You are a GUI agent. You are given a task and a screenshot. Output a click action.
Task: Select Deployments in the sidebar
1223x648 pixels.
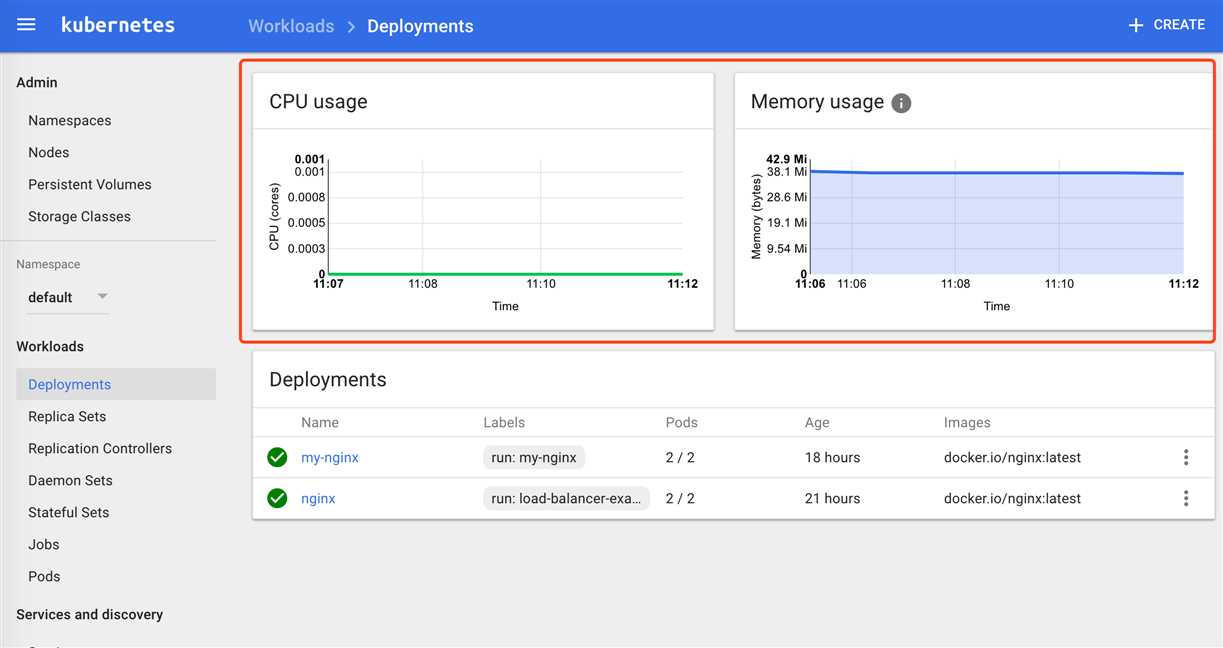[x=116, y=384]
